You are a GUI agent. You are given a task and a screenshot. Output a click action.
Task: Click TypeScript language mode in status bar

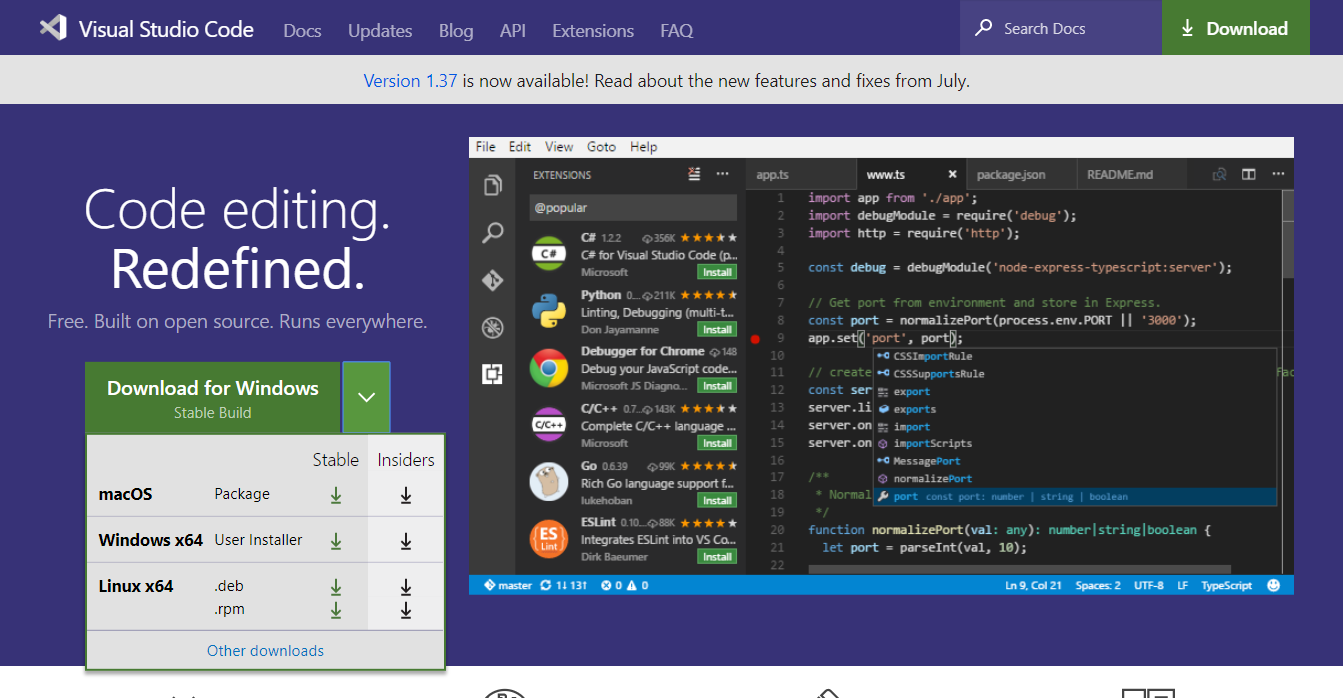coord(1226,585)
